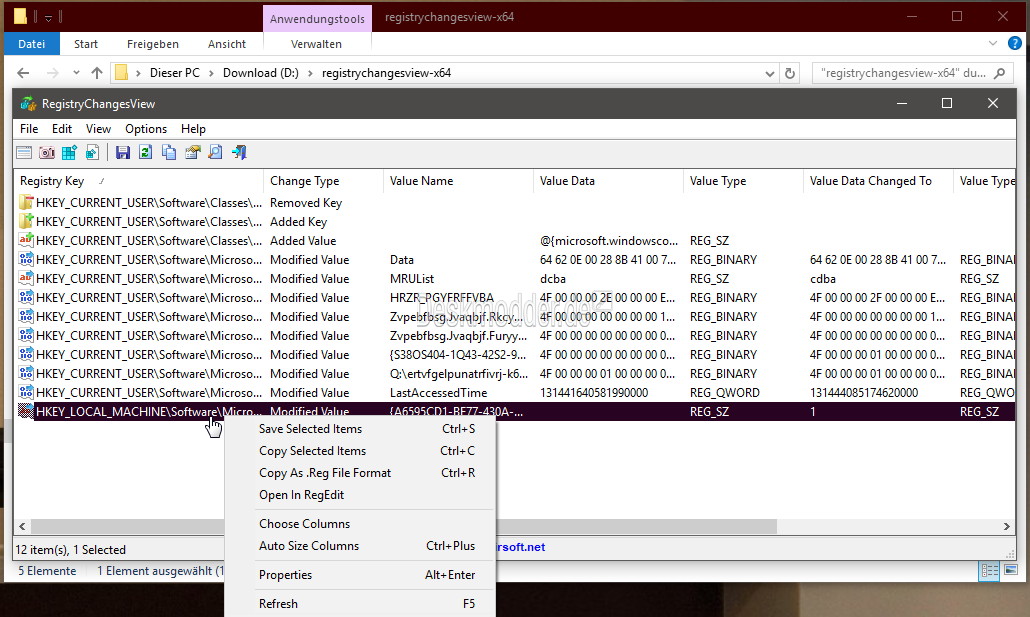Select the HRZR_PGYFRFFVBA value name cell

(x=441, y=298)
